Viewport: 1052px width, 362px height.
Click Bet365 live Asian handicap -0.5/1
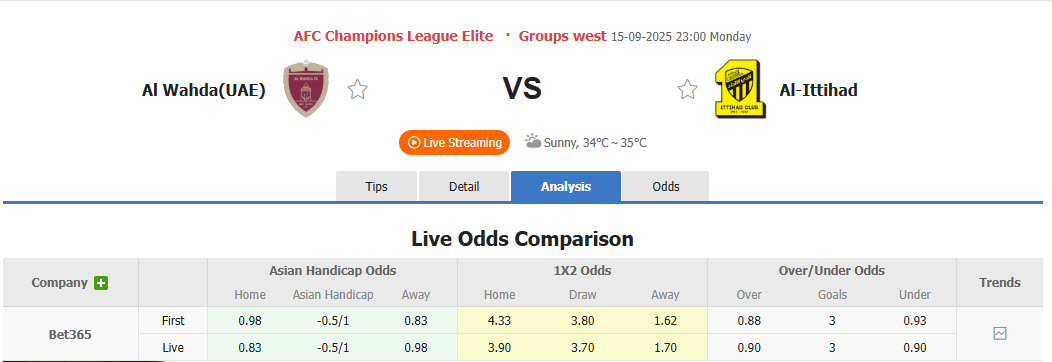[x=333, y=348]
